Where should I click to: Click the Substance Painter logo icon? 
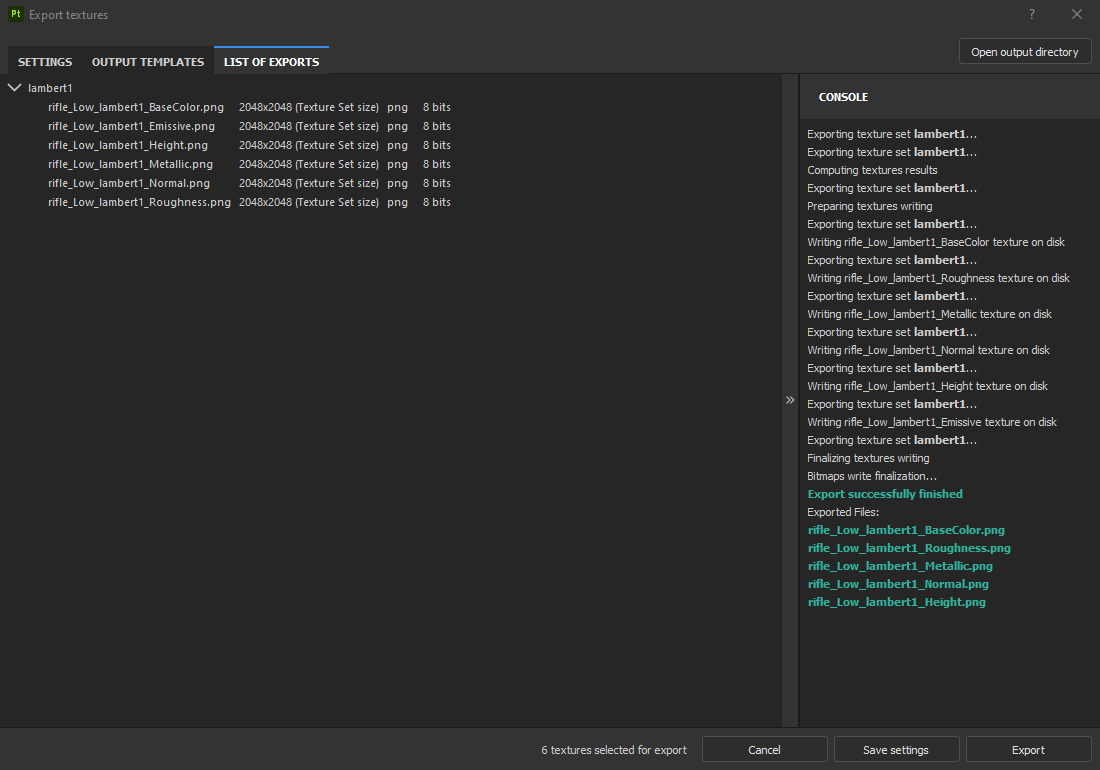pyautogui.click(x=15, y=14)
